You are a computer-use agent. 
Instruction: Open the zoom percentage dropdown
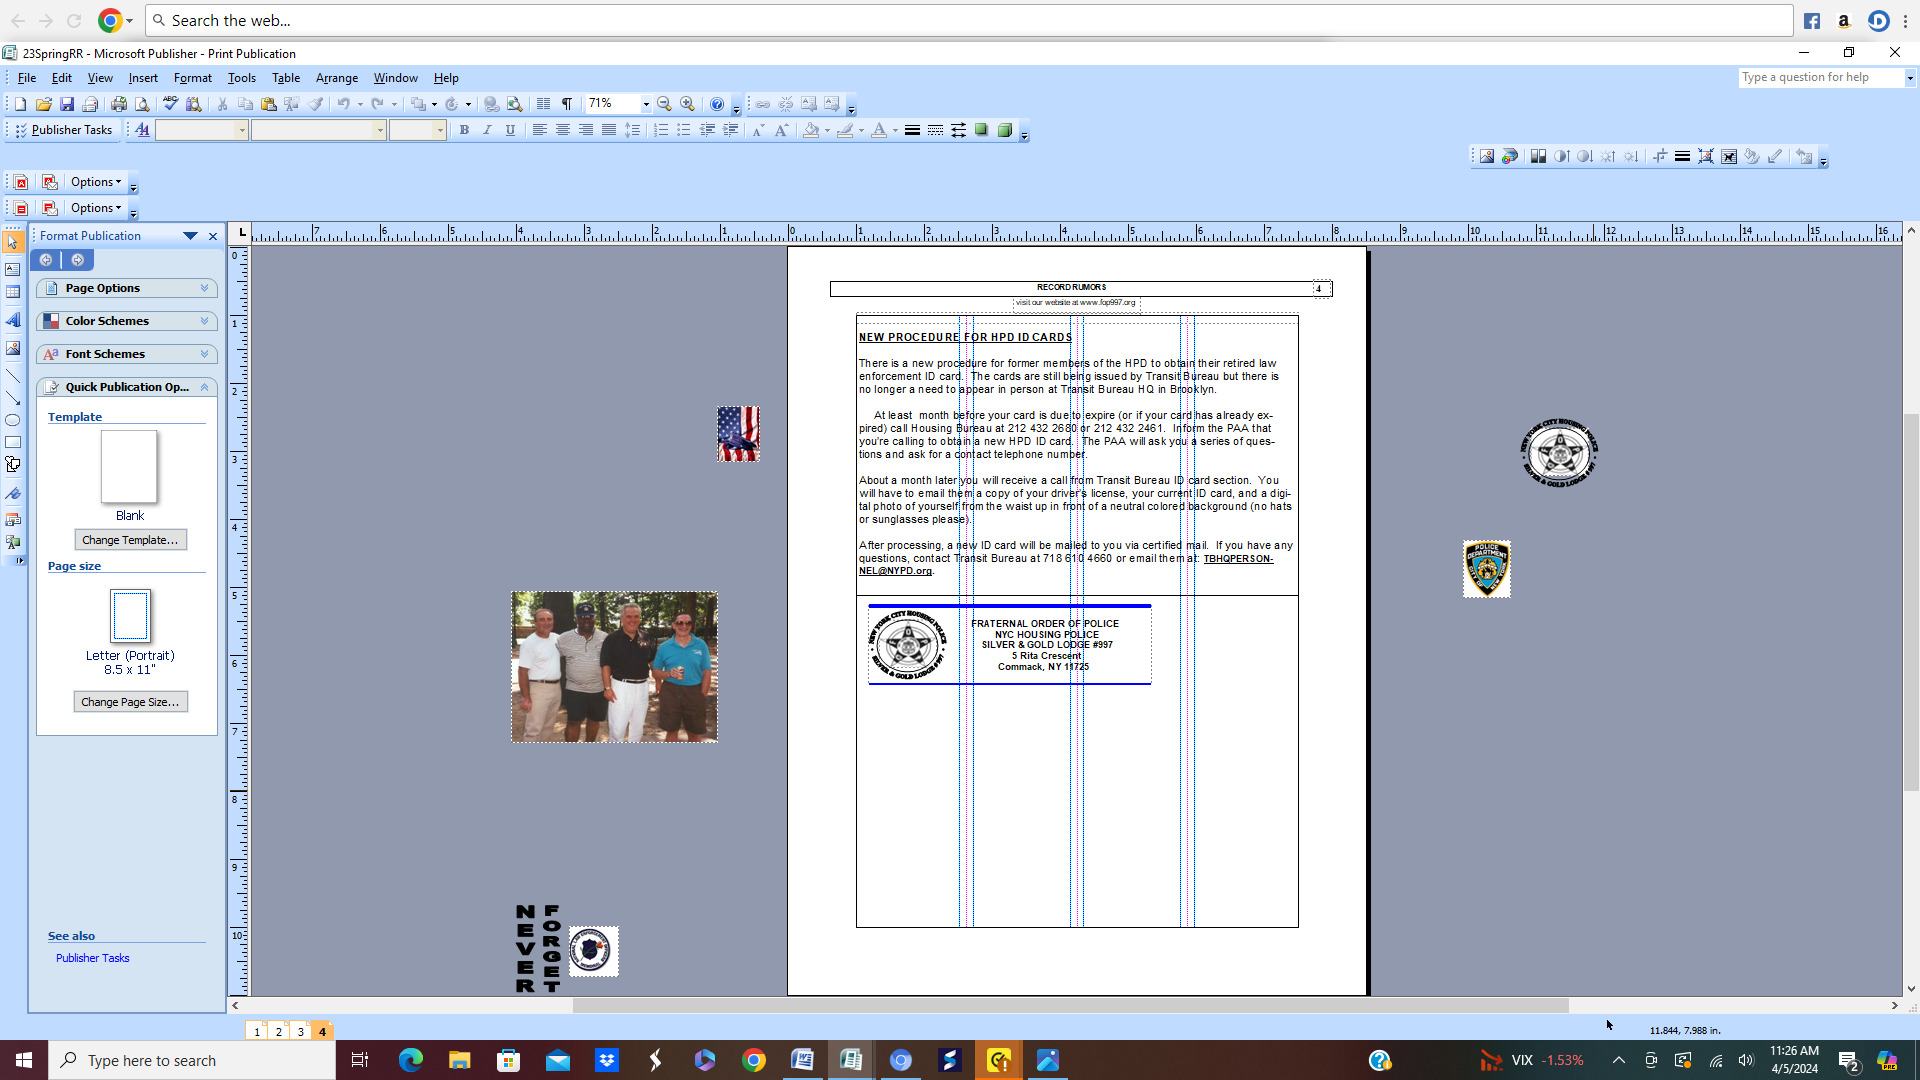646,104
